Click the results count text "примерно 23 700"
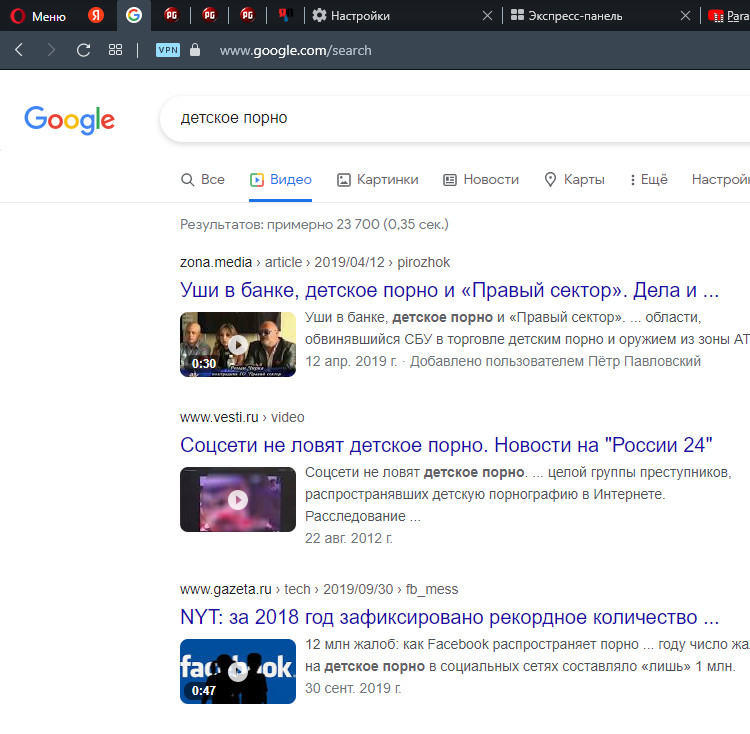The width and height of the screenshot is (750, 734). [323, 224]
